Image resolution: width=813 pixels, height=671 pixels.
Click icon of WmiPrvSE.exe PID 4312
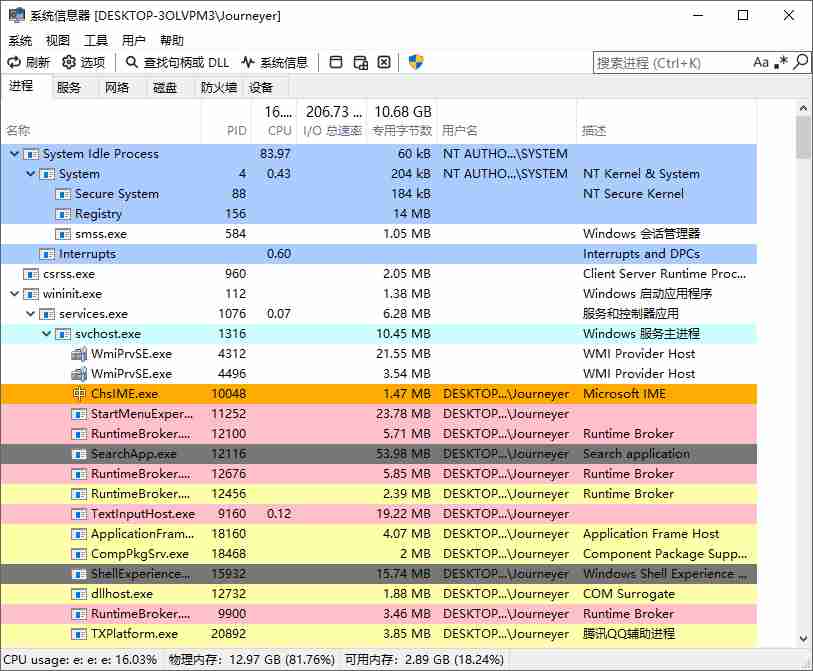click(79, 354)
